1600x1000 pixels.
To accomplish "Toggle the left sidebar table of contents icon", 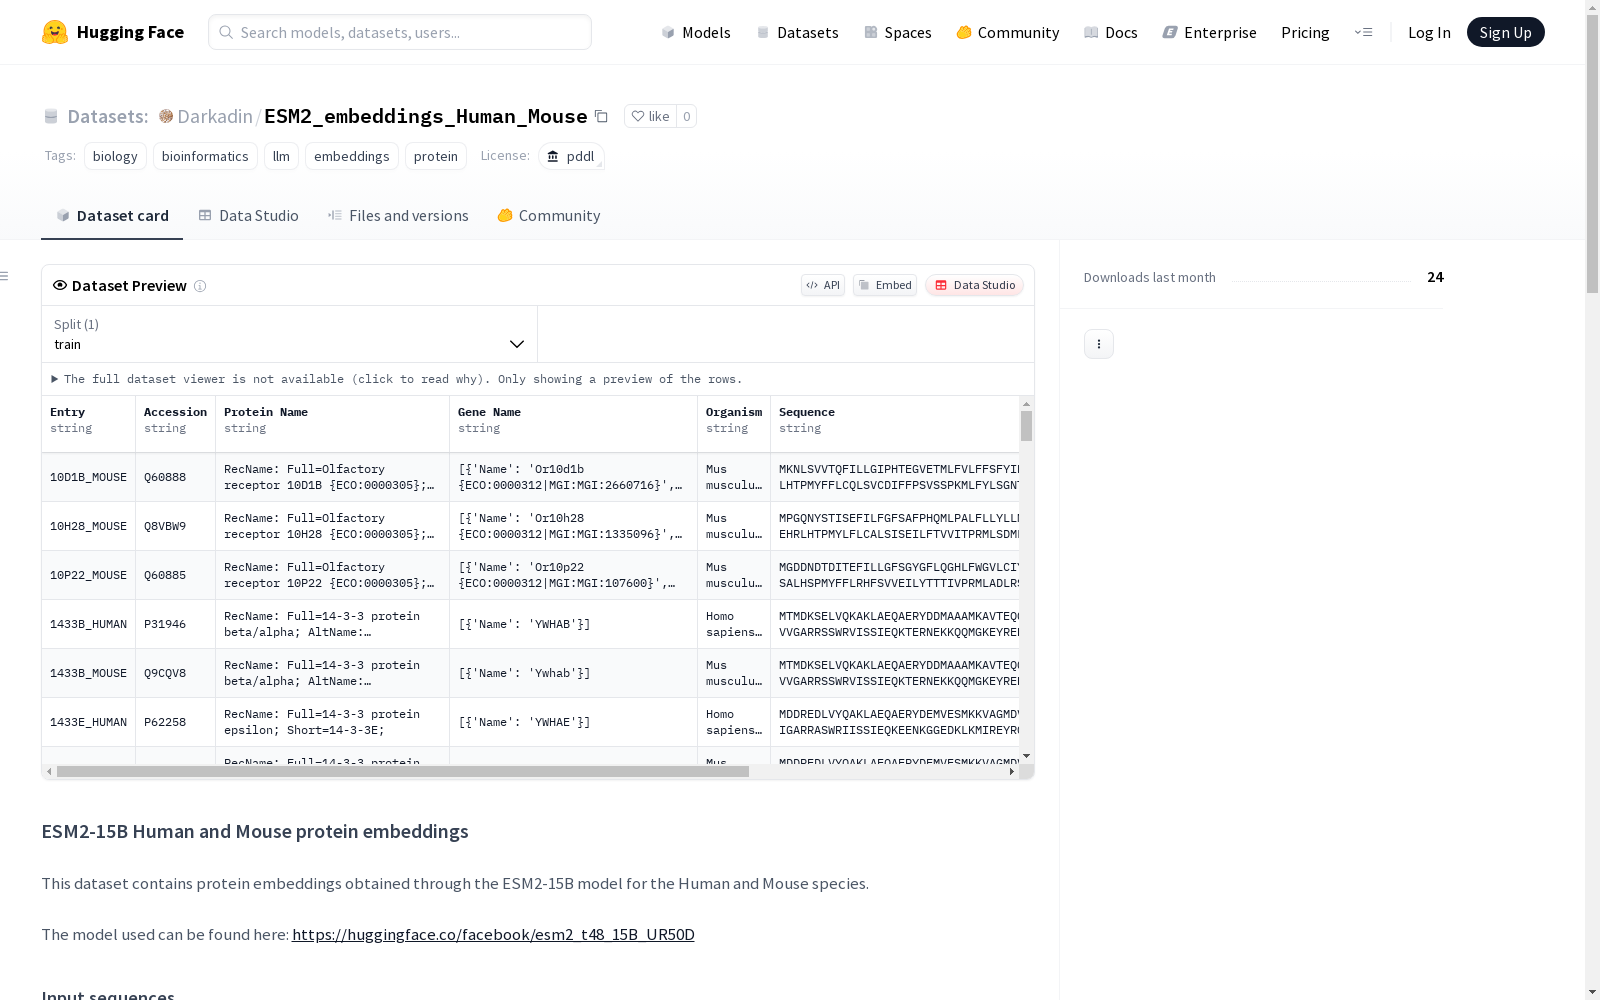I will click(5, 276).
